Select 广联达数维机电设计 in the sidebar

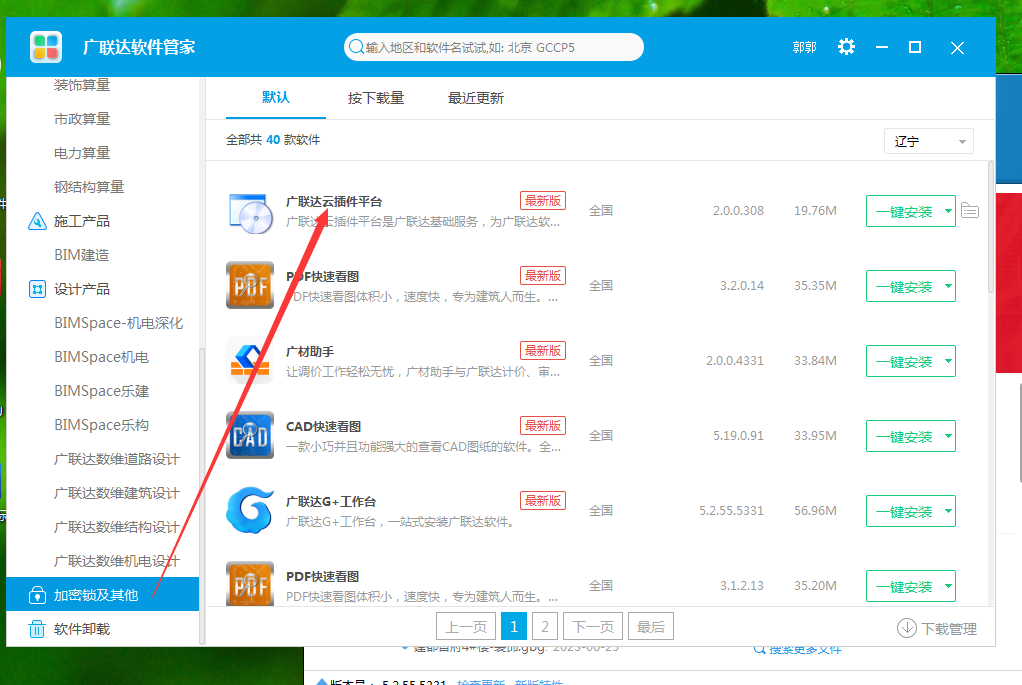117,561
